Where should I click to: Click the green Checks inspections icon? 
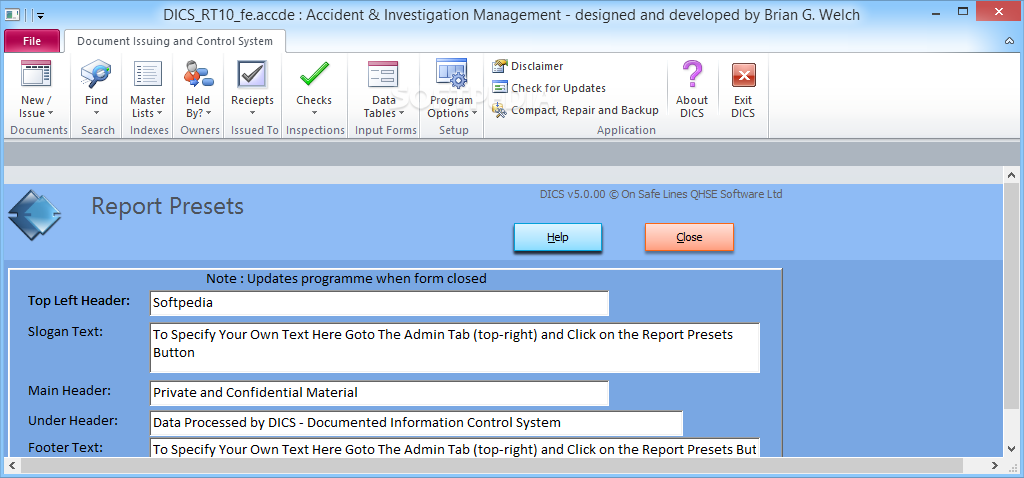314,74
